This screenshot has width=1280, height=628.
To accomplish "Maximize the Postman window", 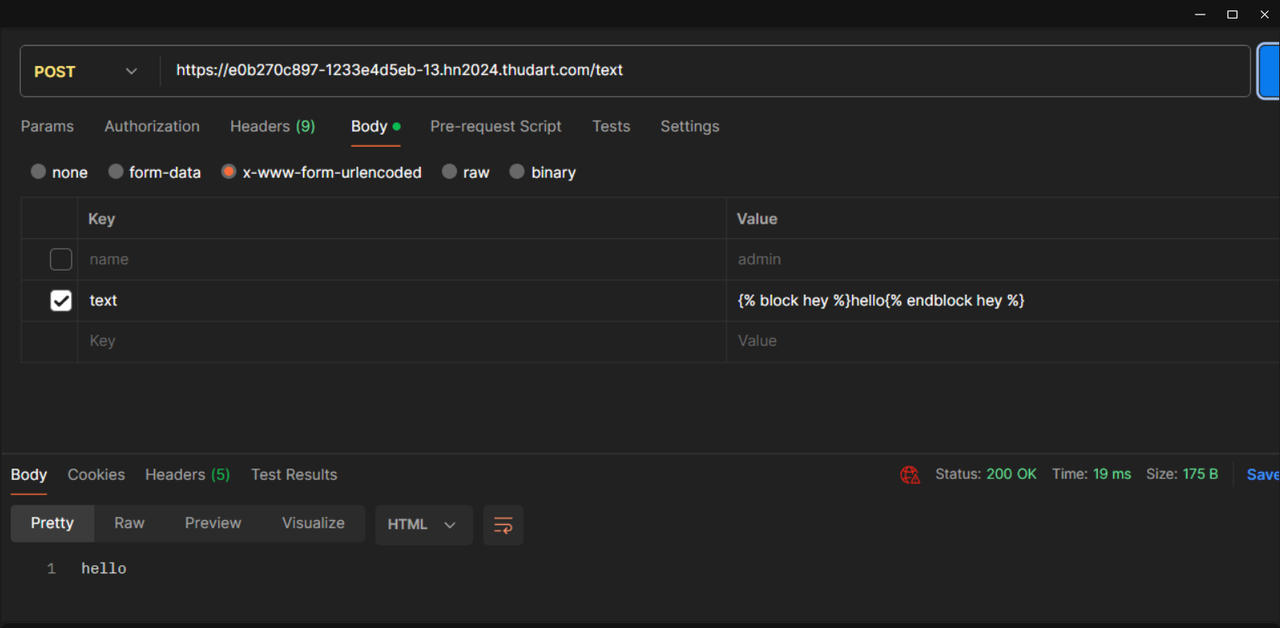I will click(1232, 14).
